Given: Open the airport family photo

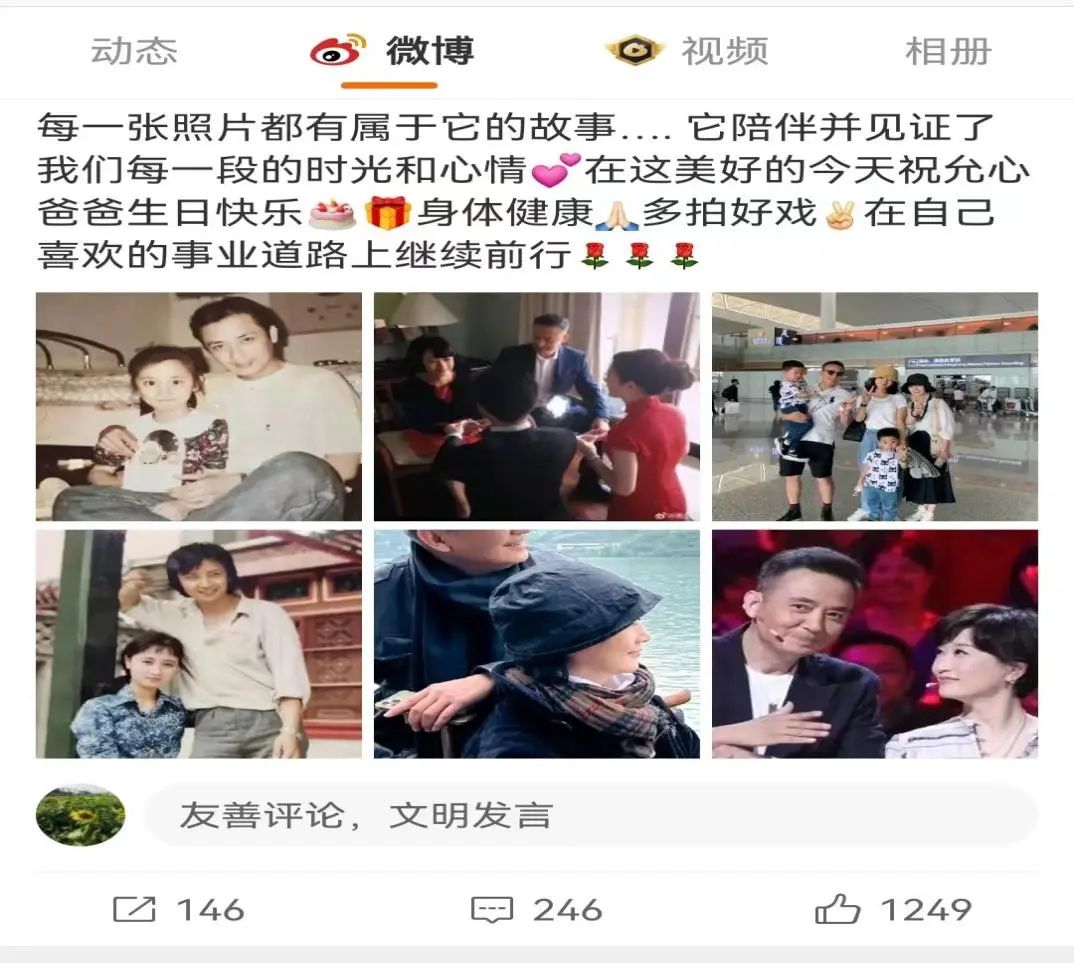Looking at the screenshot, I should click(x=875, y=407).
